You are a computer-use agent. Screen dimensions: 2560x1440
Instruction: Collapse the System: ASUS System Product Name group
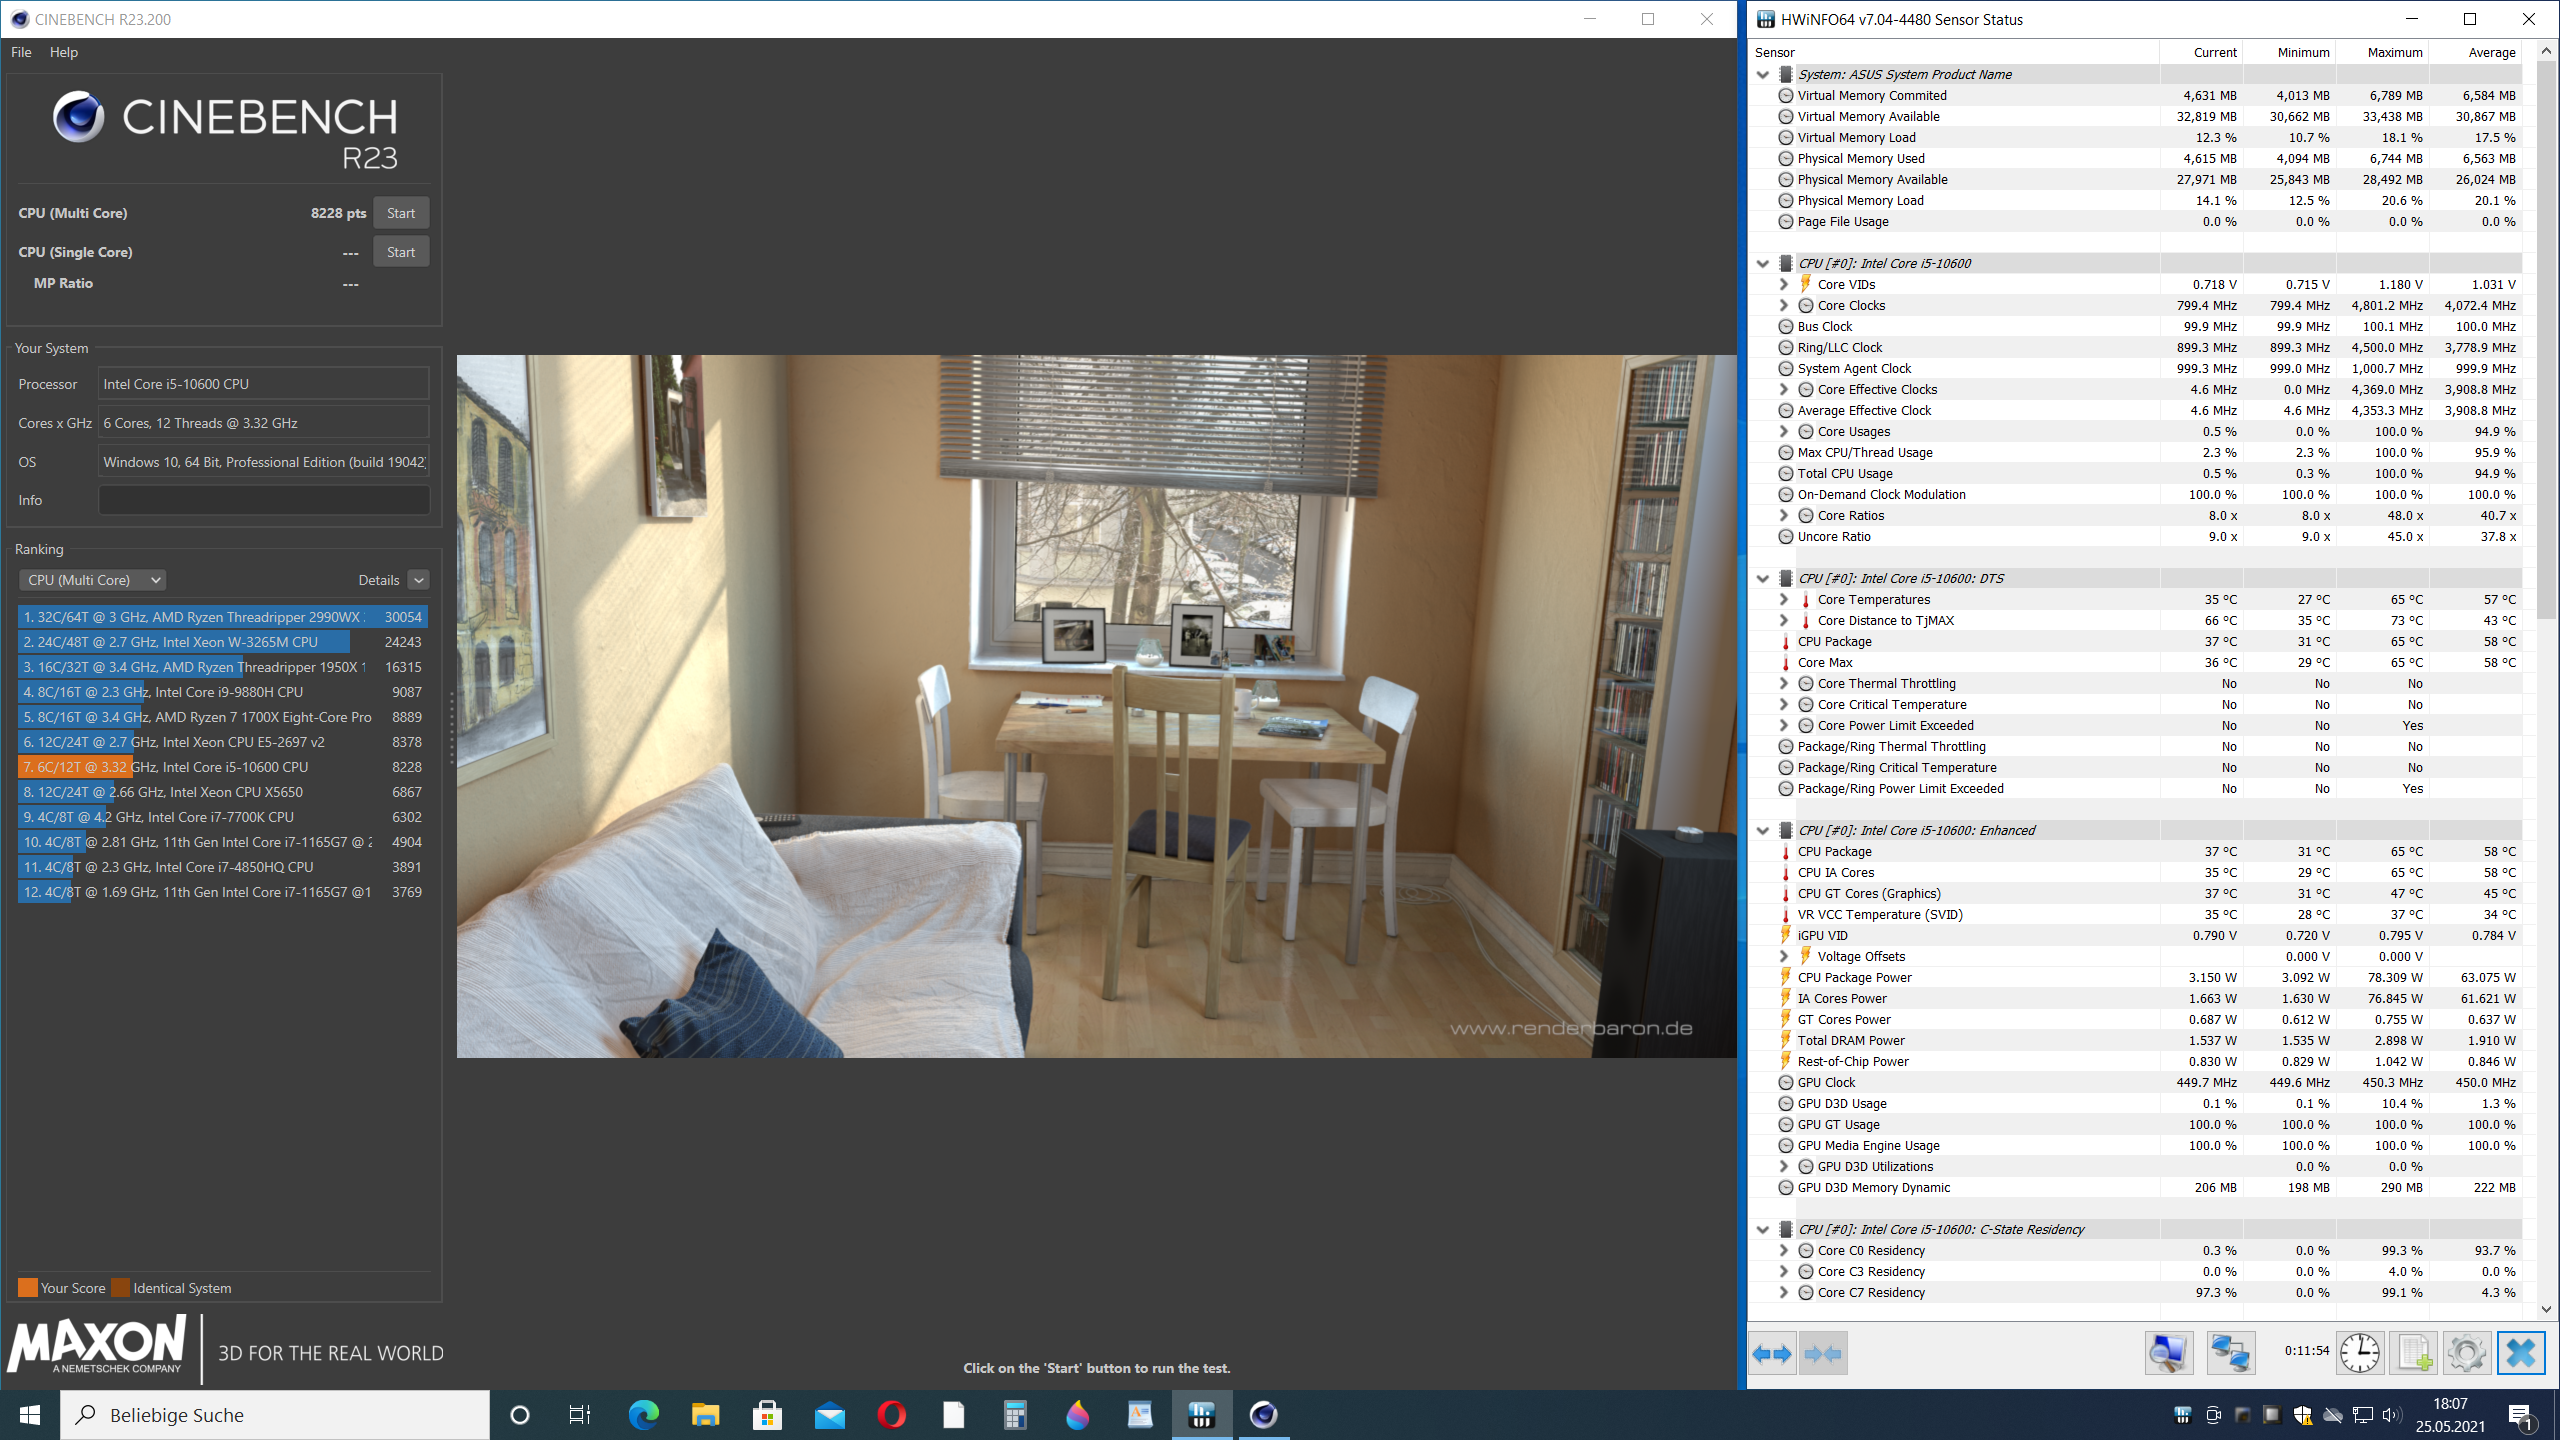[x=1763, y=75]
